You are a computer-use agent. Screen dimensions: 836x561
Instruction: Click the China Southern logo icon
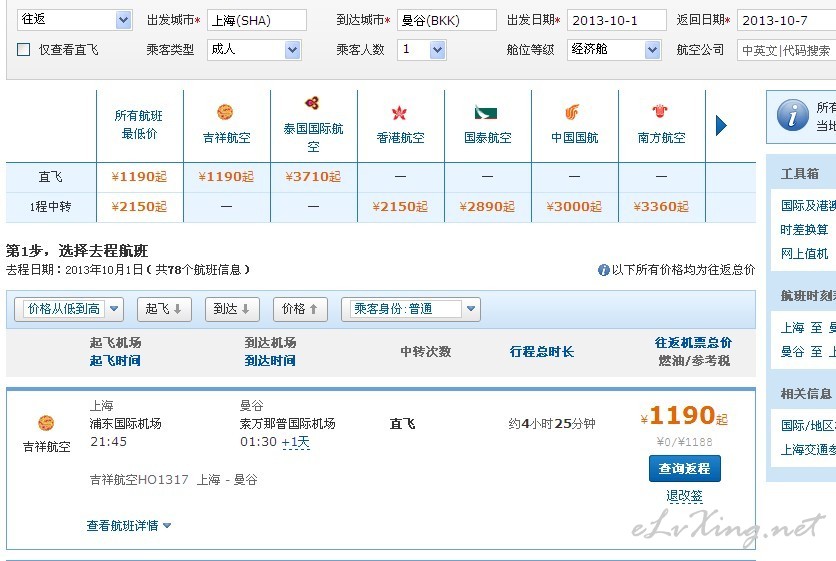pyautogui.click(x=660, y=111)
